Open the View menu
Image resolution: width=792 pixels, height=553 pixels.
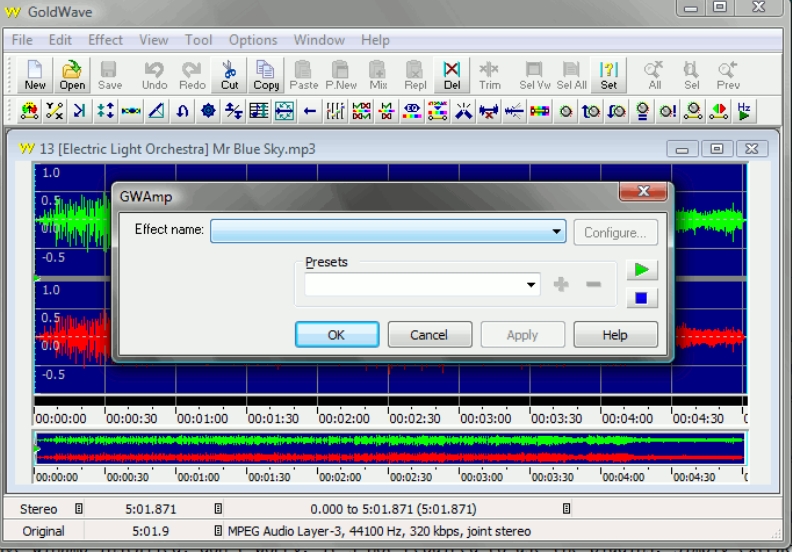[x=154, y=40]
